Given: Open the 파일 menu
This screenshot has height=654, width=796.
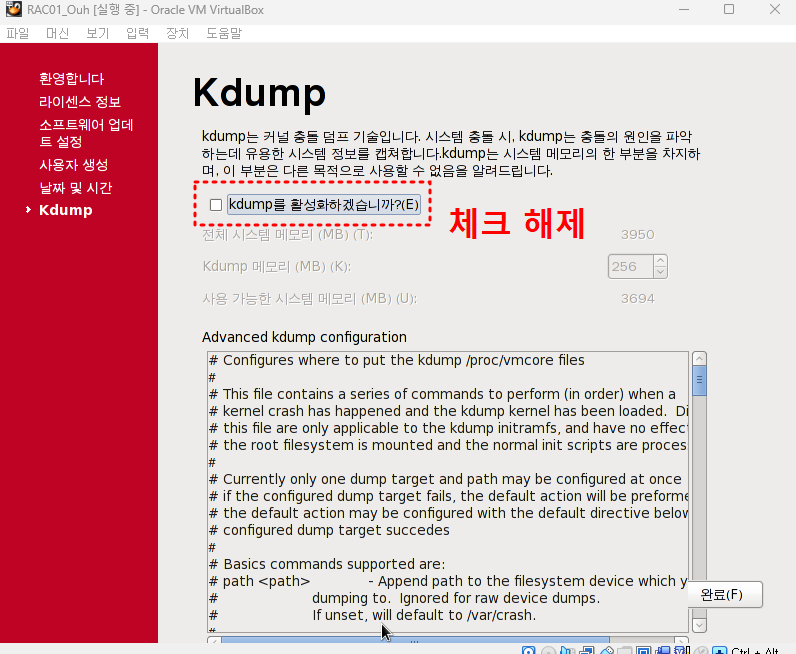Looking at the screenshot, I should [17, 34].
